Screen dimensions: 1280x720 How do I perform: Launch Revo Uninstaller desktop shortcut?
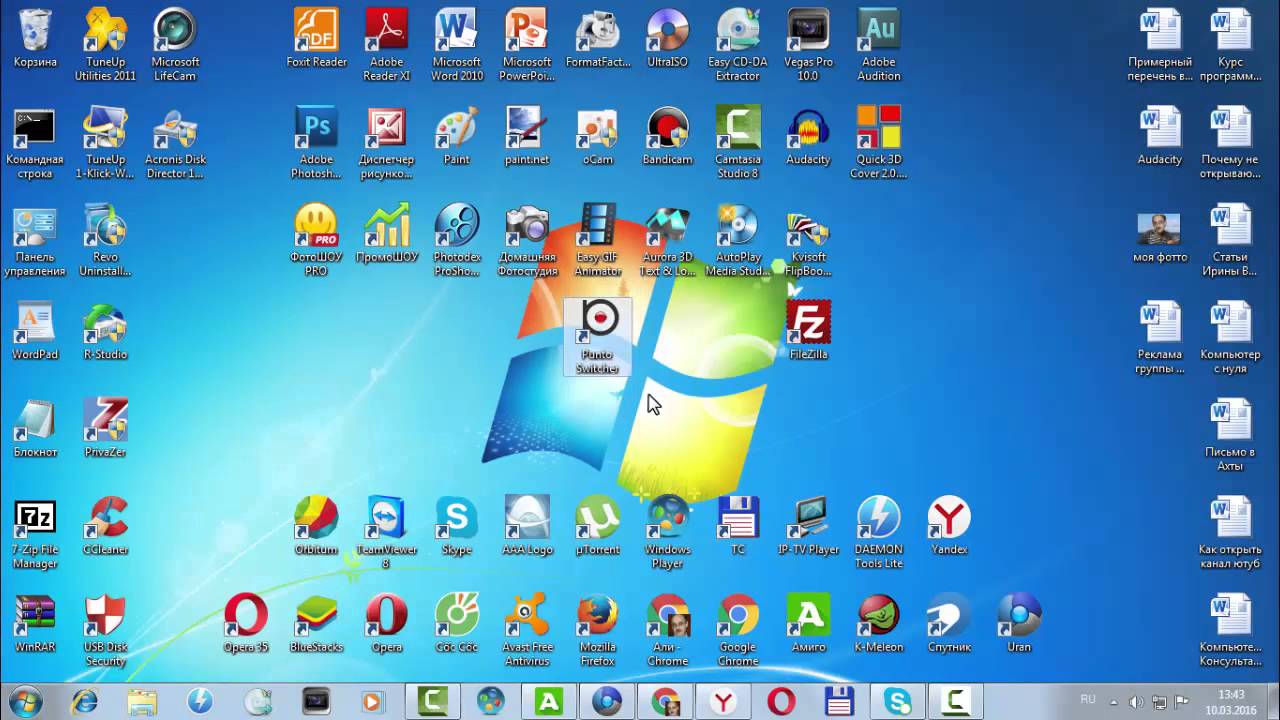(x=105, y=240)
